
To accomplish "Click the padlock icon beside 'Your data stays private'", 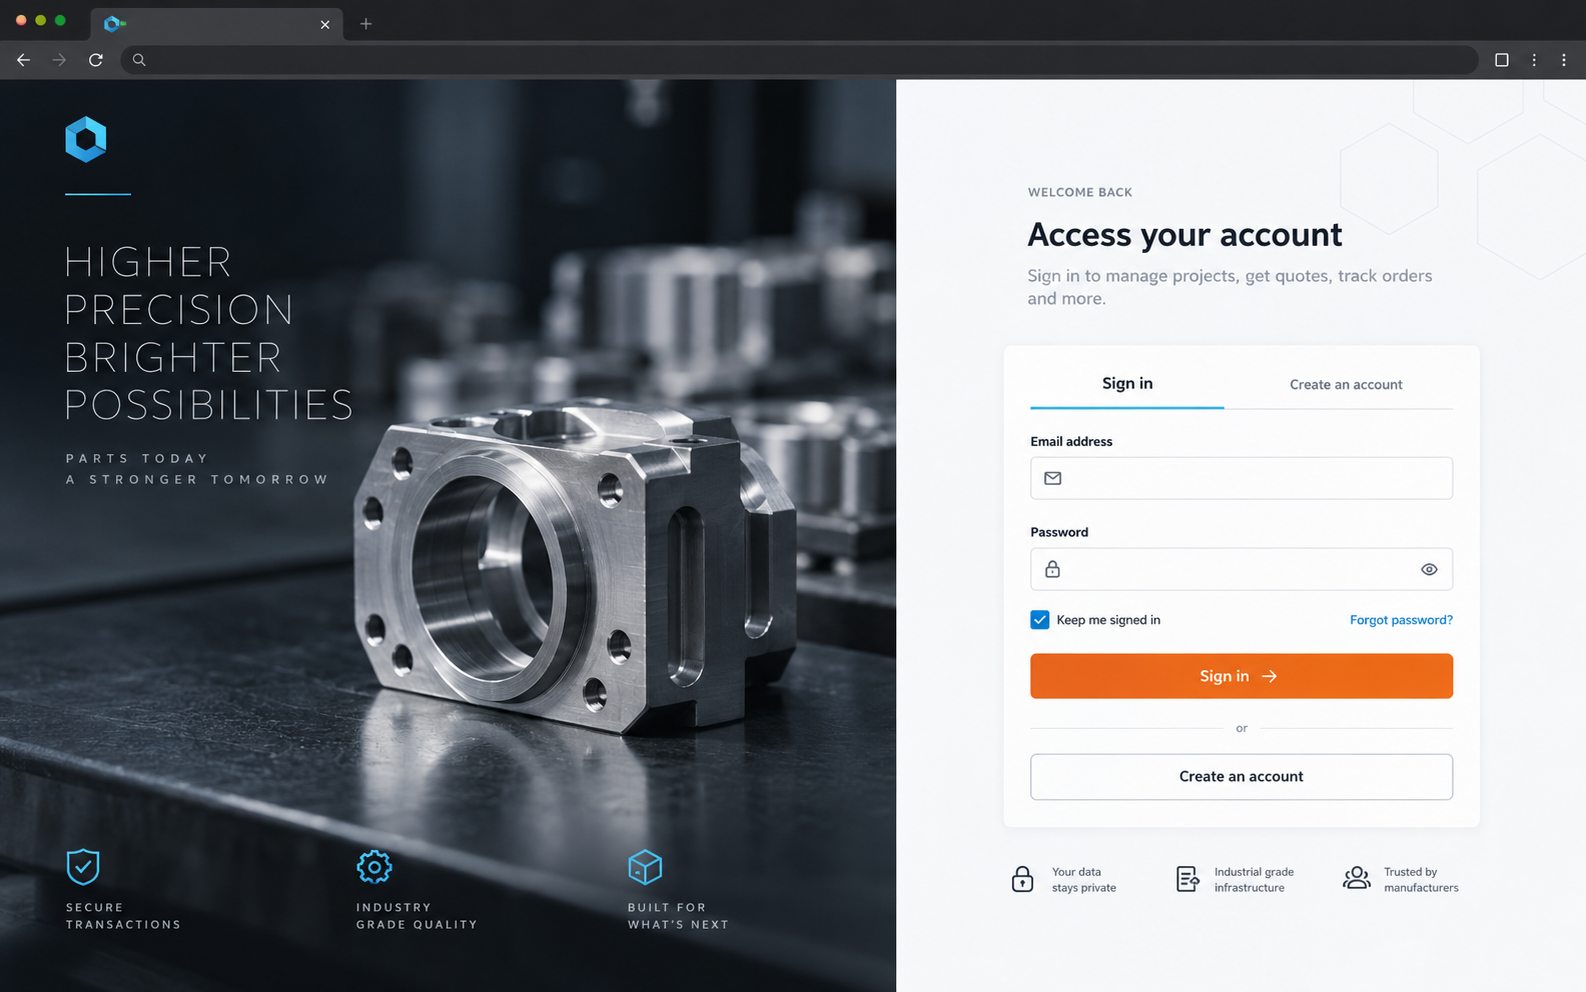I will (1022, 879).
